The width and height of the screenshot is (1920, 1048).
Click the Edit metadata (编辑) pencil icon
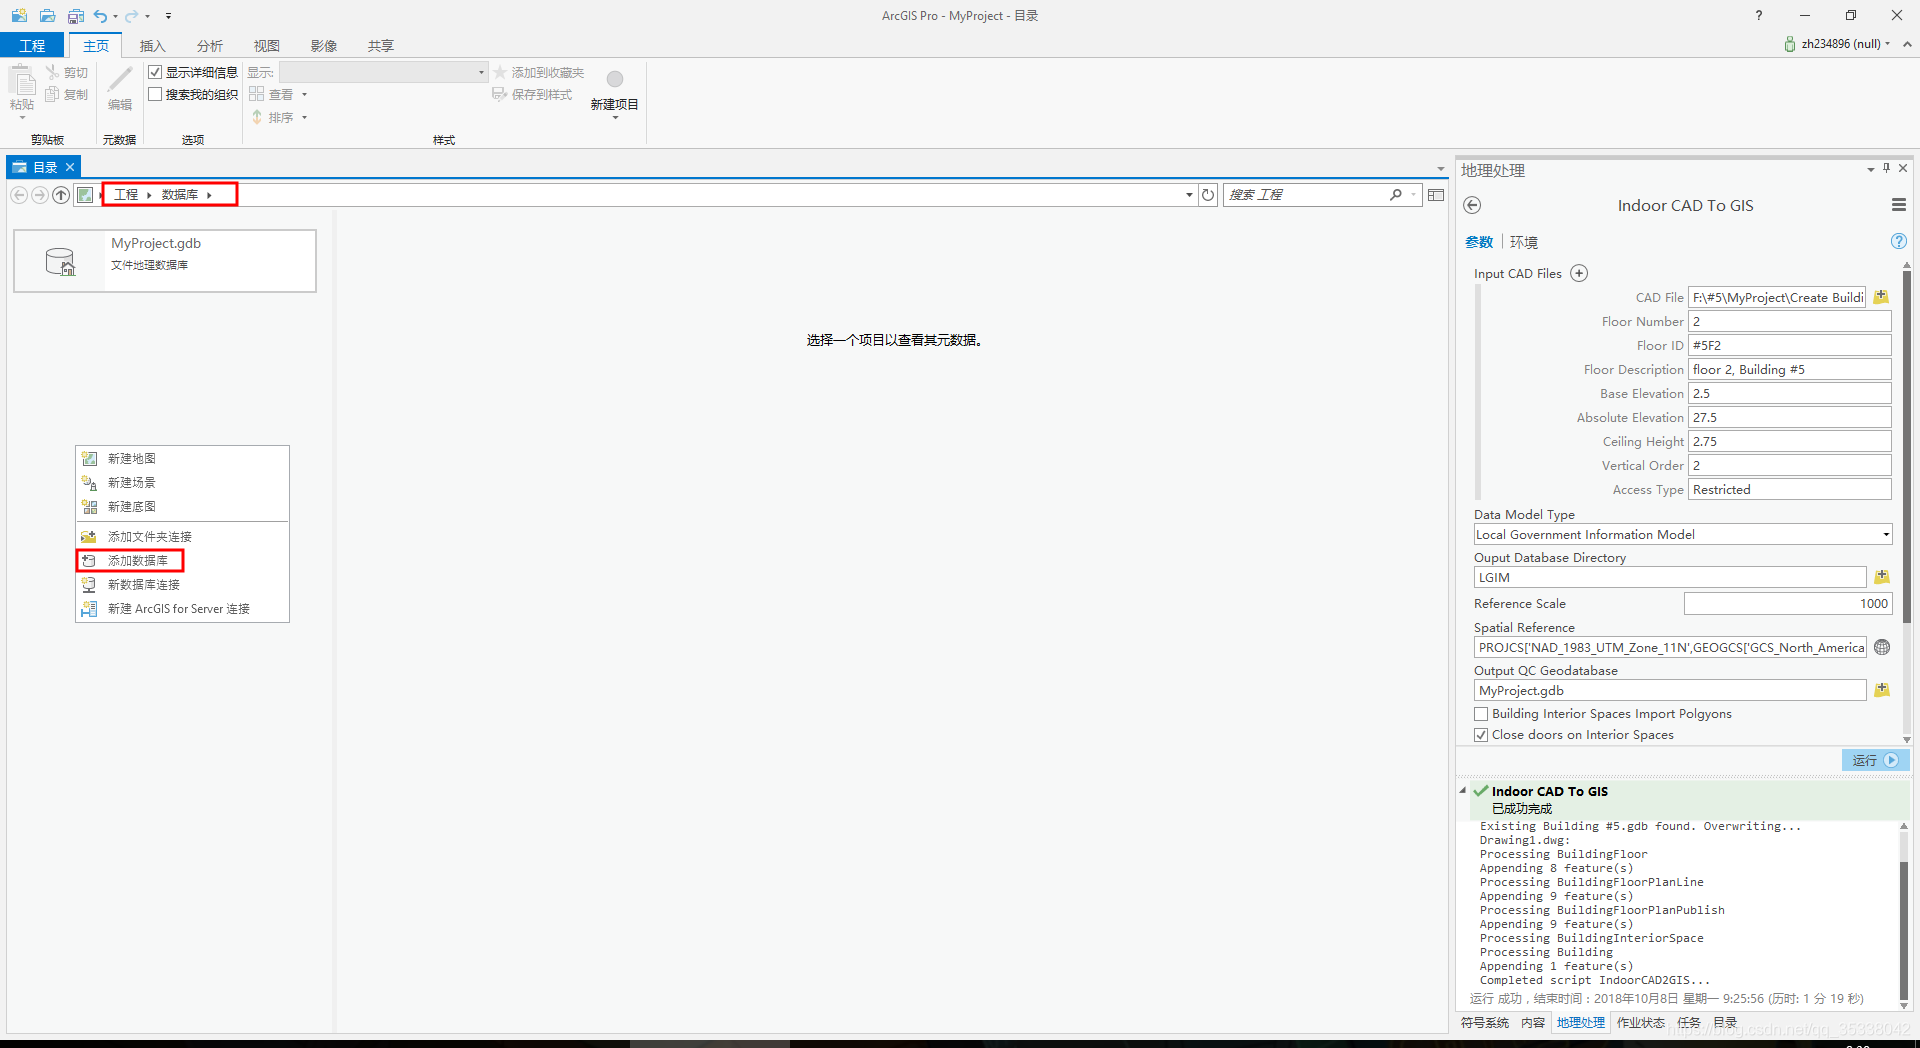(x=120, y=79)
